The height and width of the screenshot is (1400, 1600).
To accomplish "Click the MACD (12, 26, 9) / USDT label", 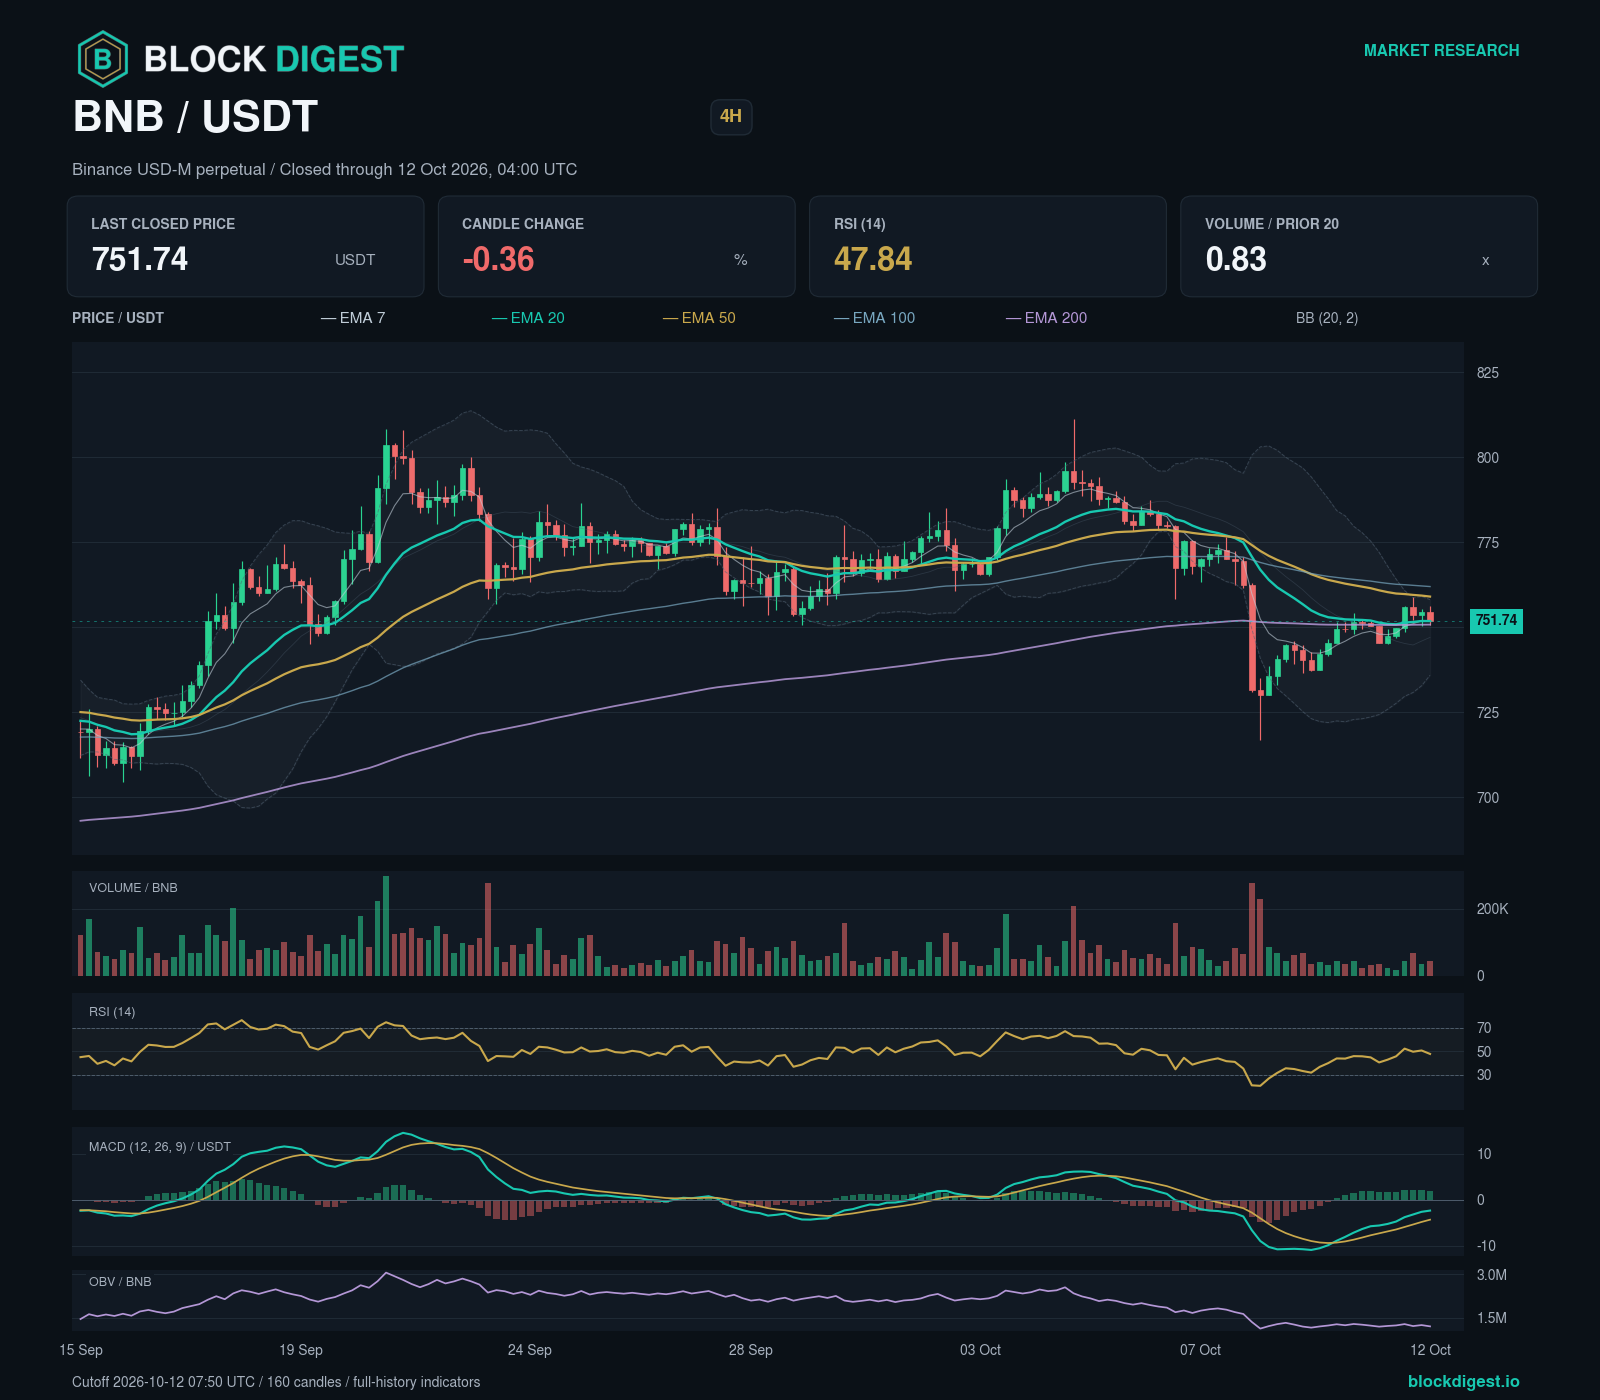I will (160, 1147).
